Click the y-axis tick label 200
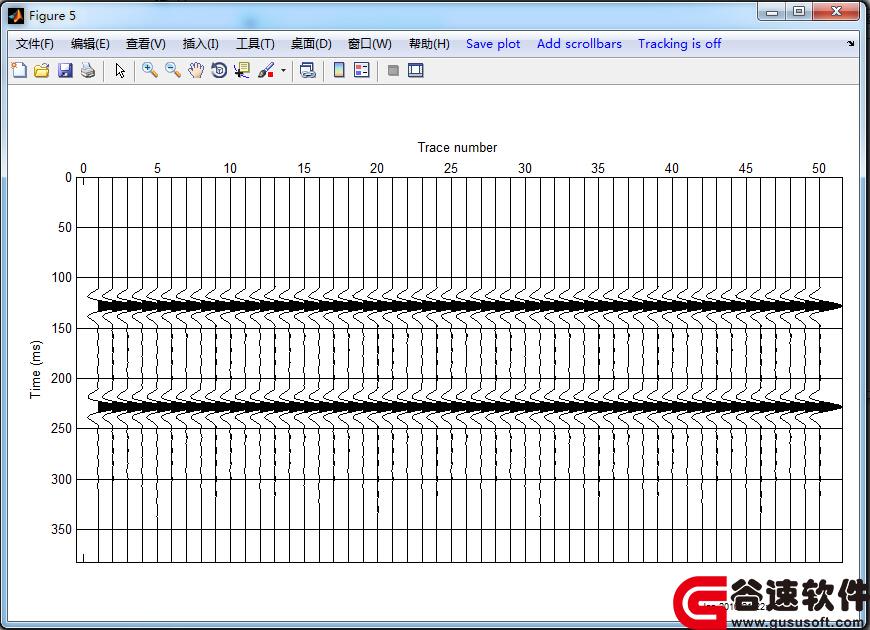The height and width of the screenshot is (630, 870). click(x=62, y=378)
